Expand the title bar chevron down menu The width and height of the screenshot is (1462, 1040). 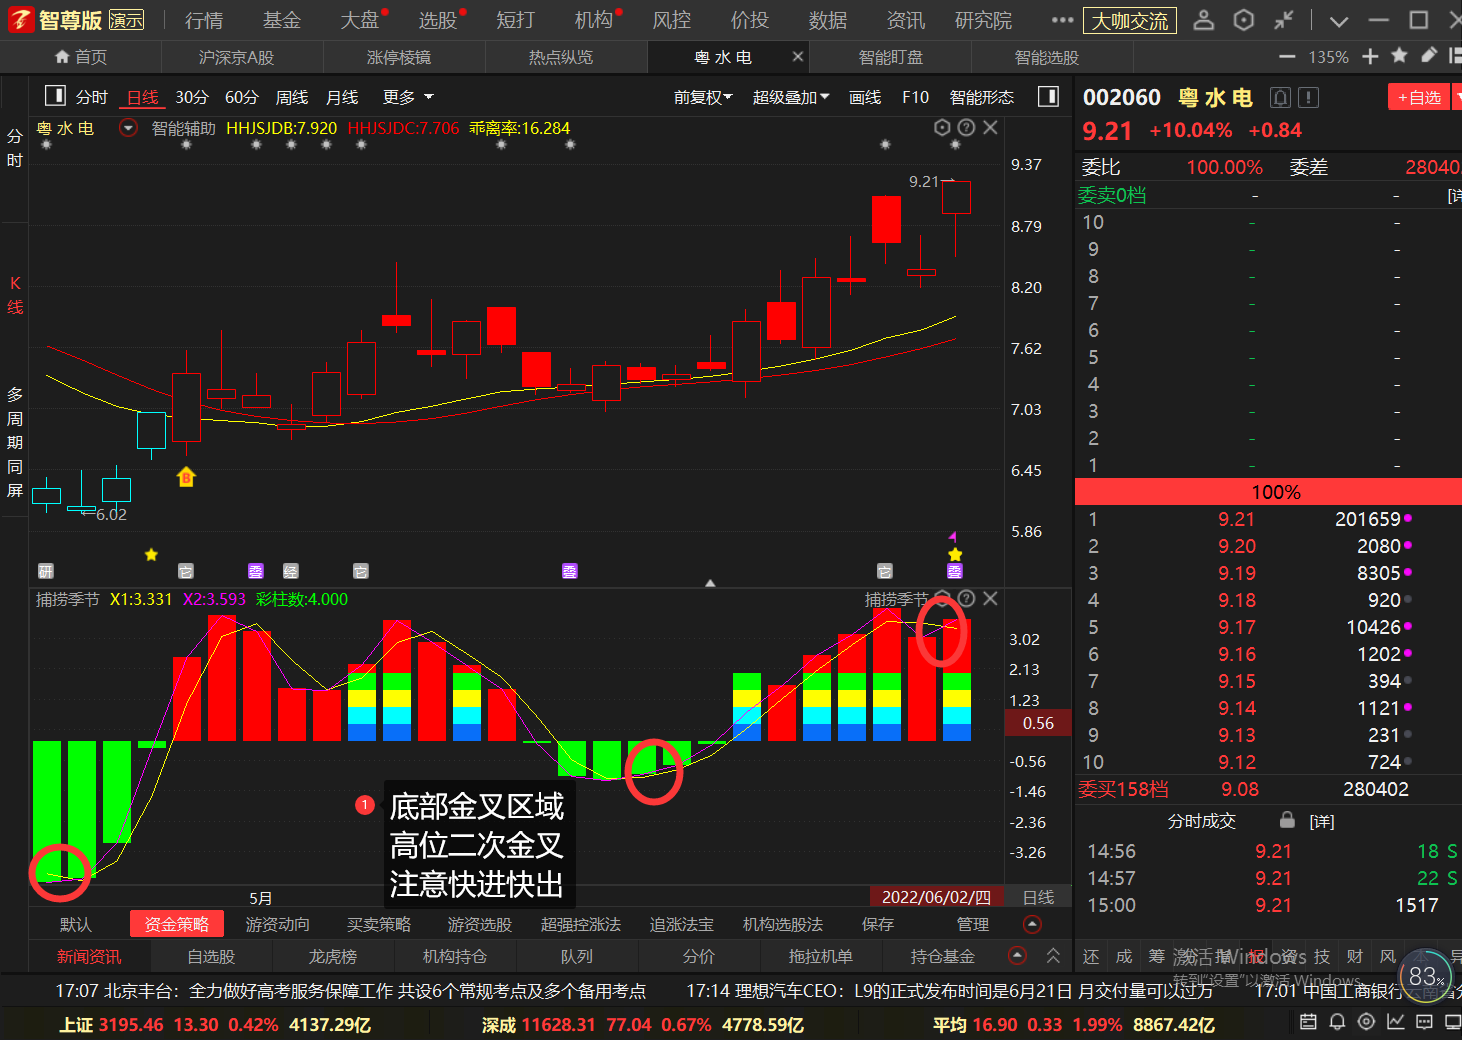[x=1339, y=20]
